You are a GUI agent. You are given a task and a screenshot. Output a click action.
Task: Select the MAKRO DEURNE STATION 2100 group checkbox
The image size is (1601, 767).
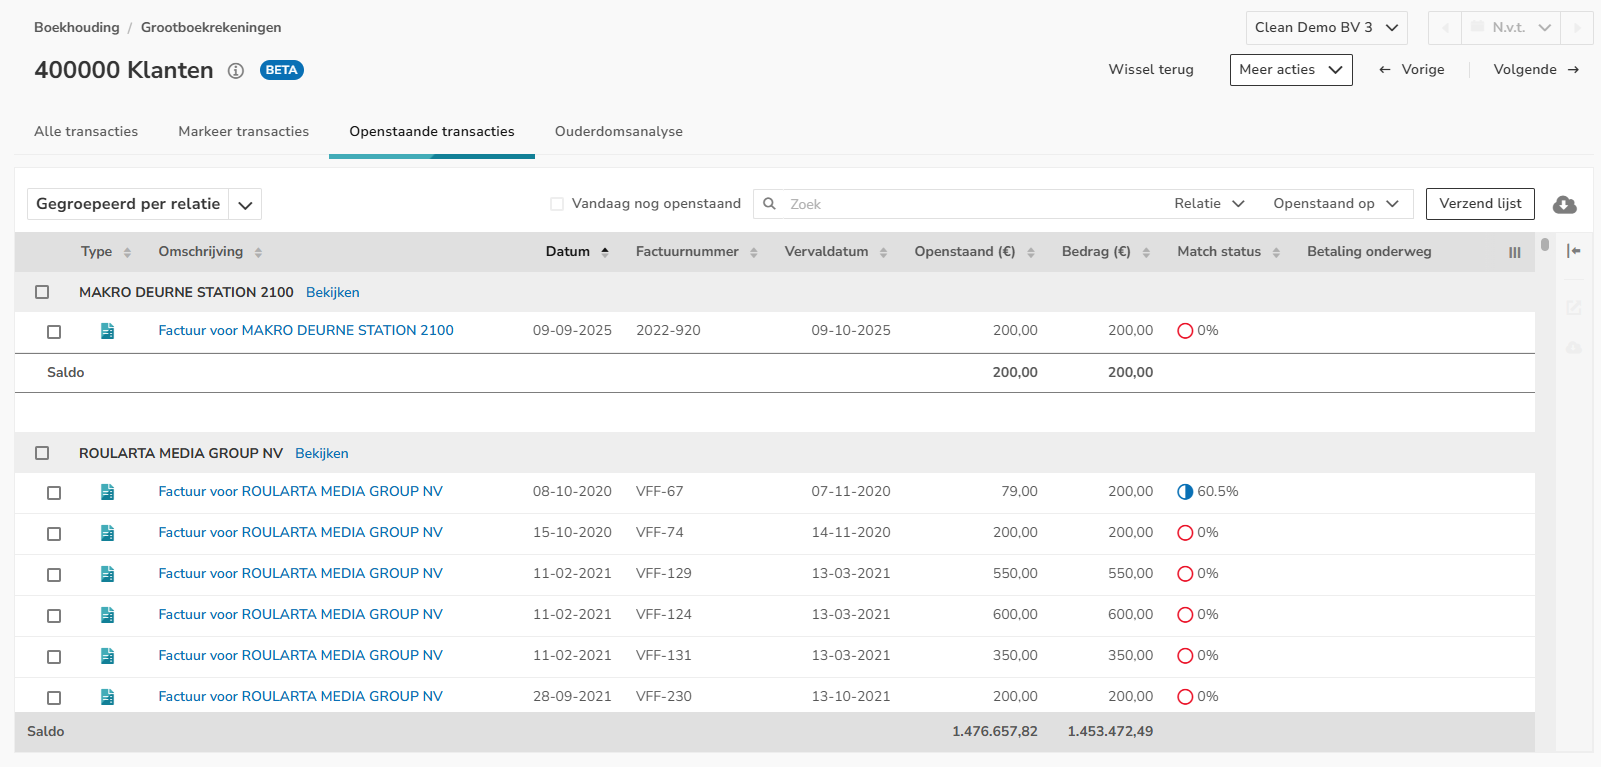42,292
